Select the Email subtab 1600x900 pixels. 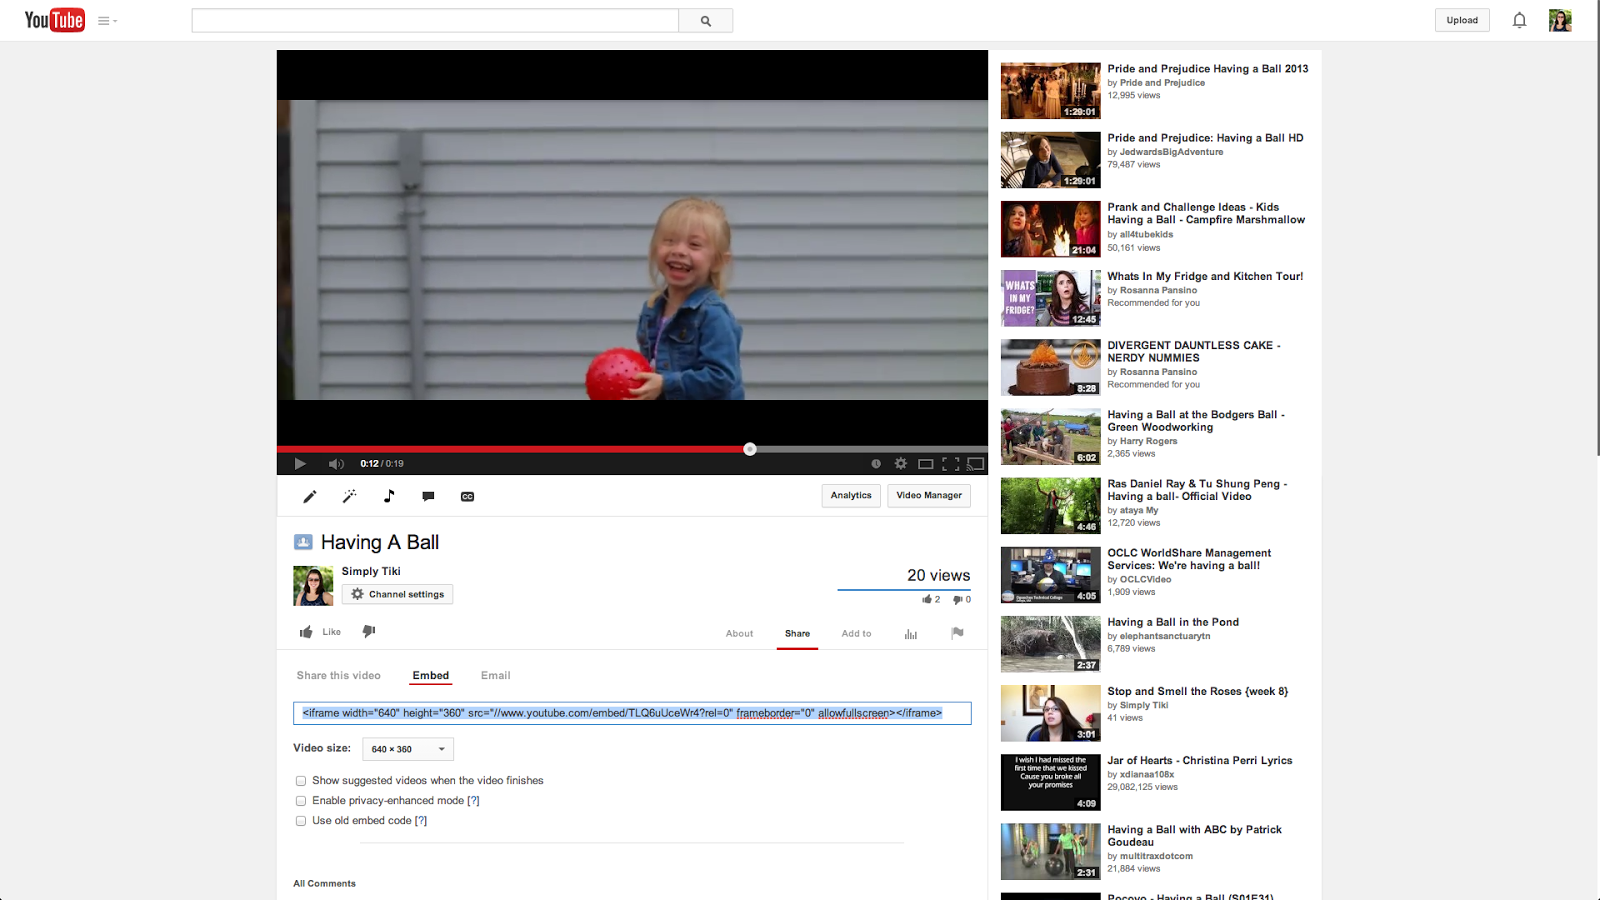point(495,675)
